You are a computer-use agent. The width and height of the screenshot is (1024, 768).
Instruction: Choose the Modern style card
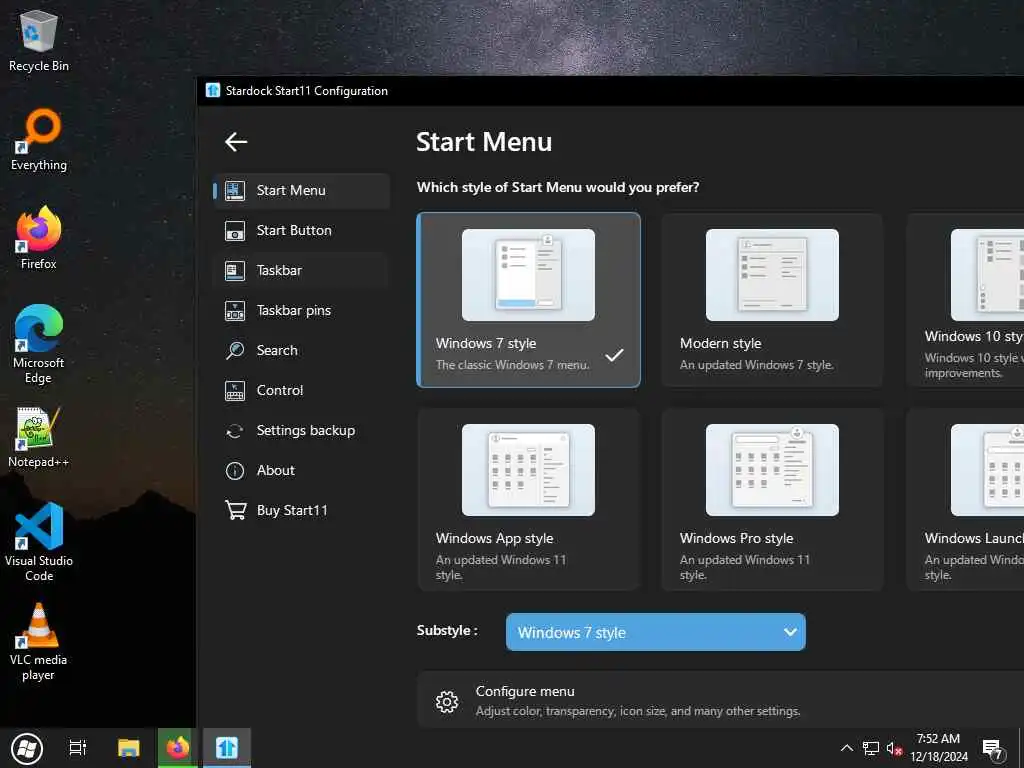point(773,300)
